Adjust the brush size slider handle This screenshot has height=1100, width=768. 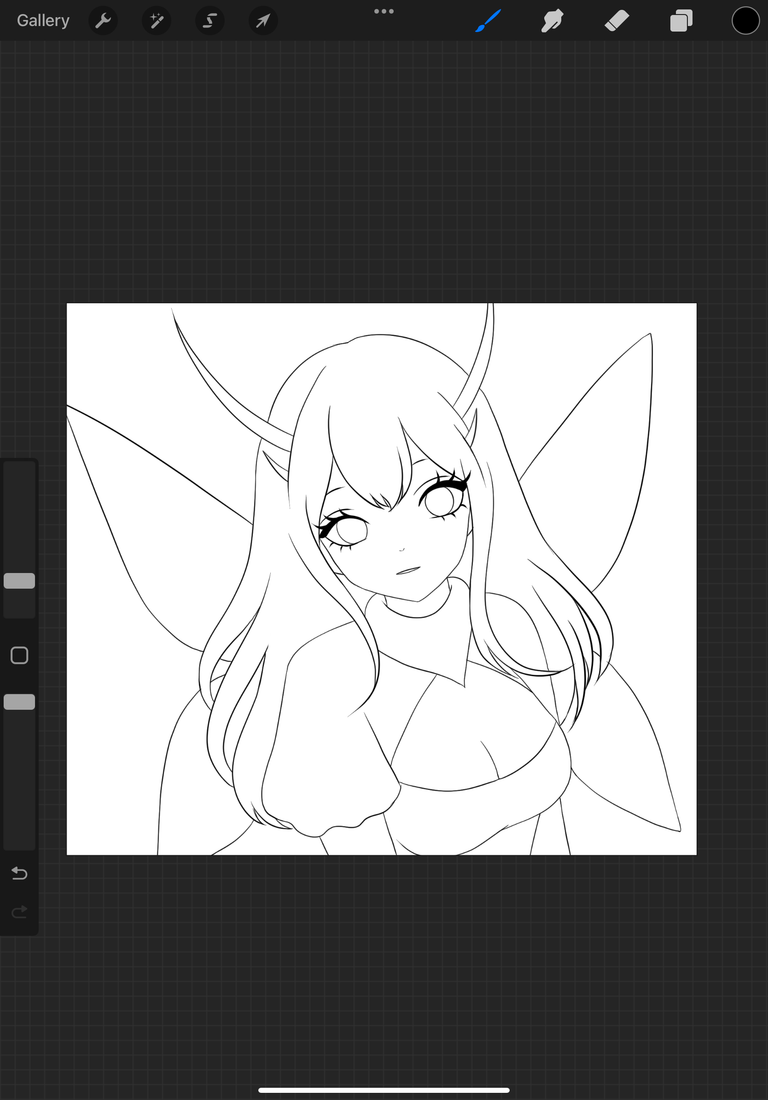point(20,581)
